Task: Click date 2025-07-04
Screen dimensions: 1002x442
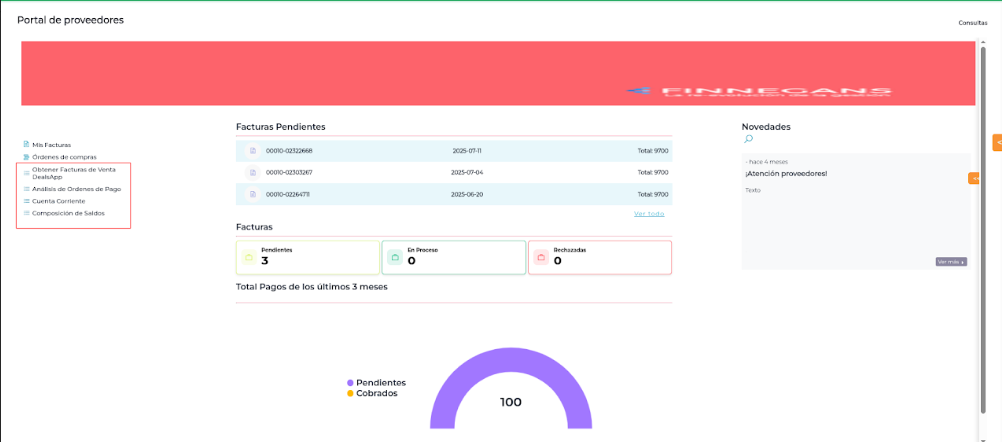Action: (x=466, y=172)
